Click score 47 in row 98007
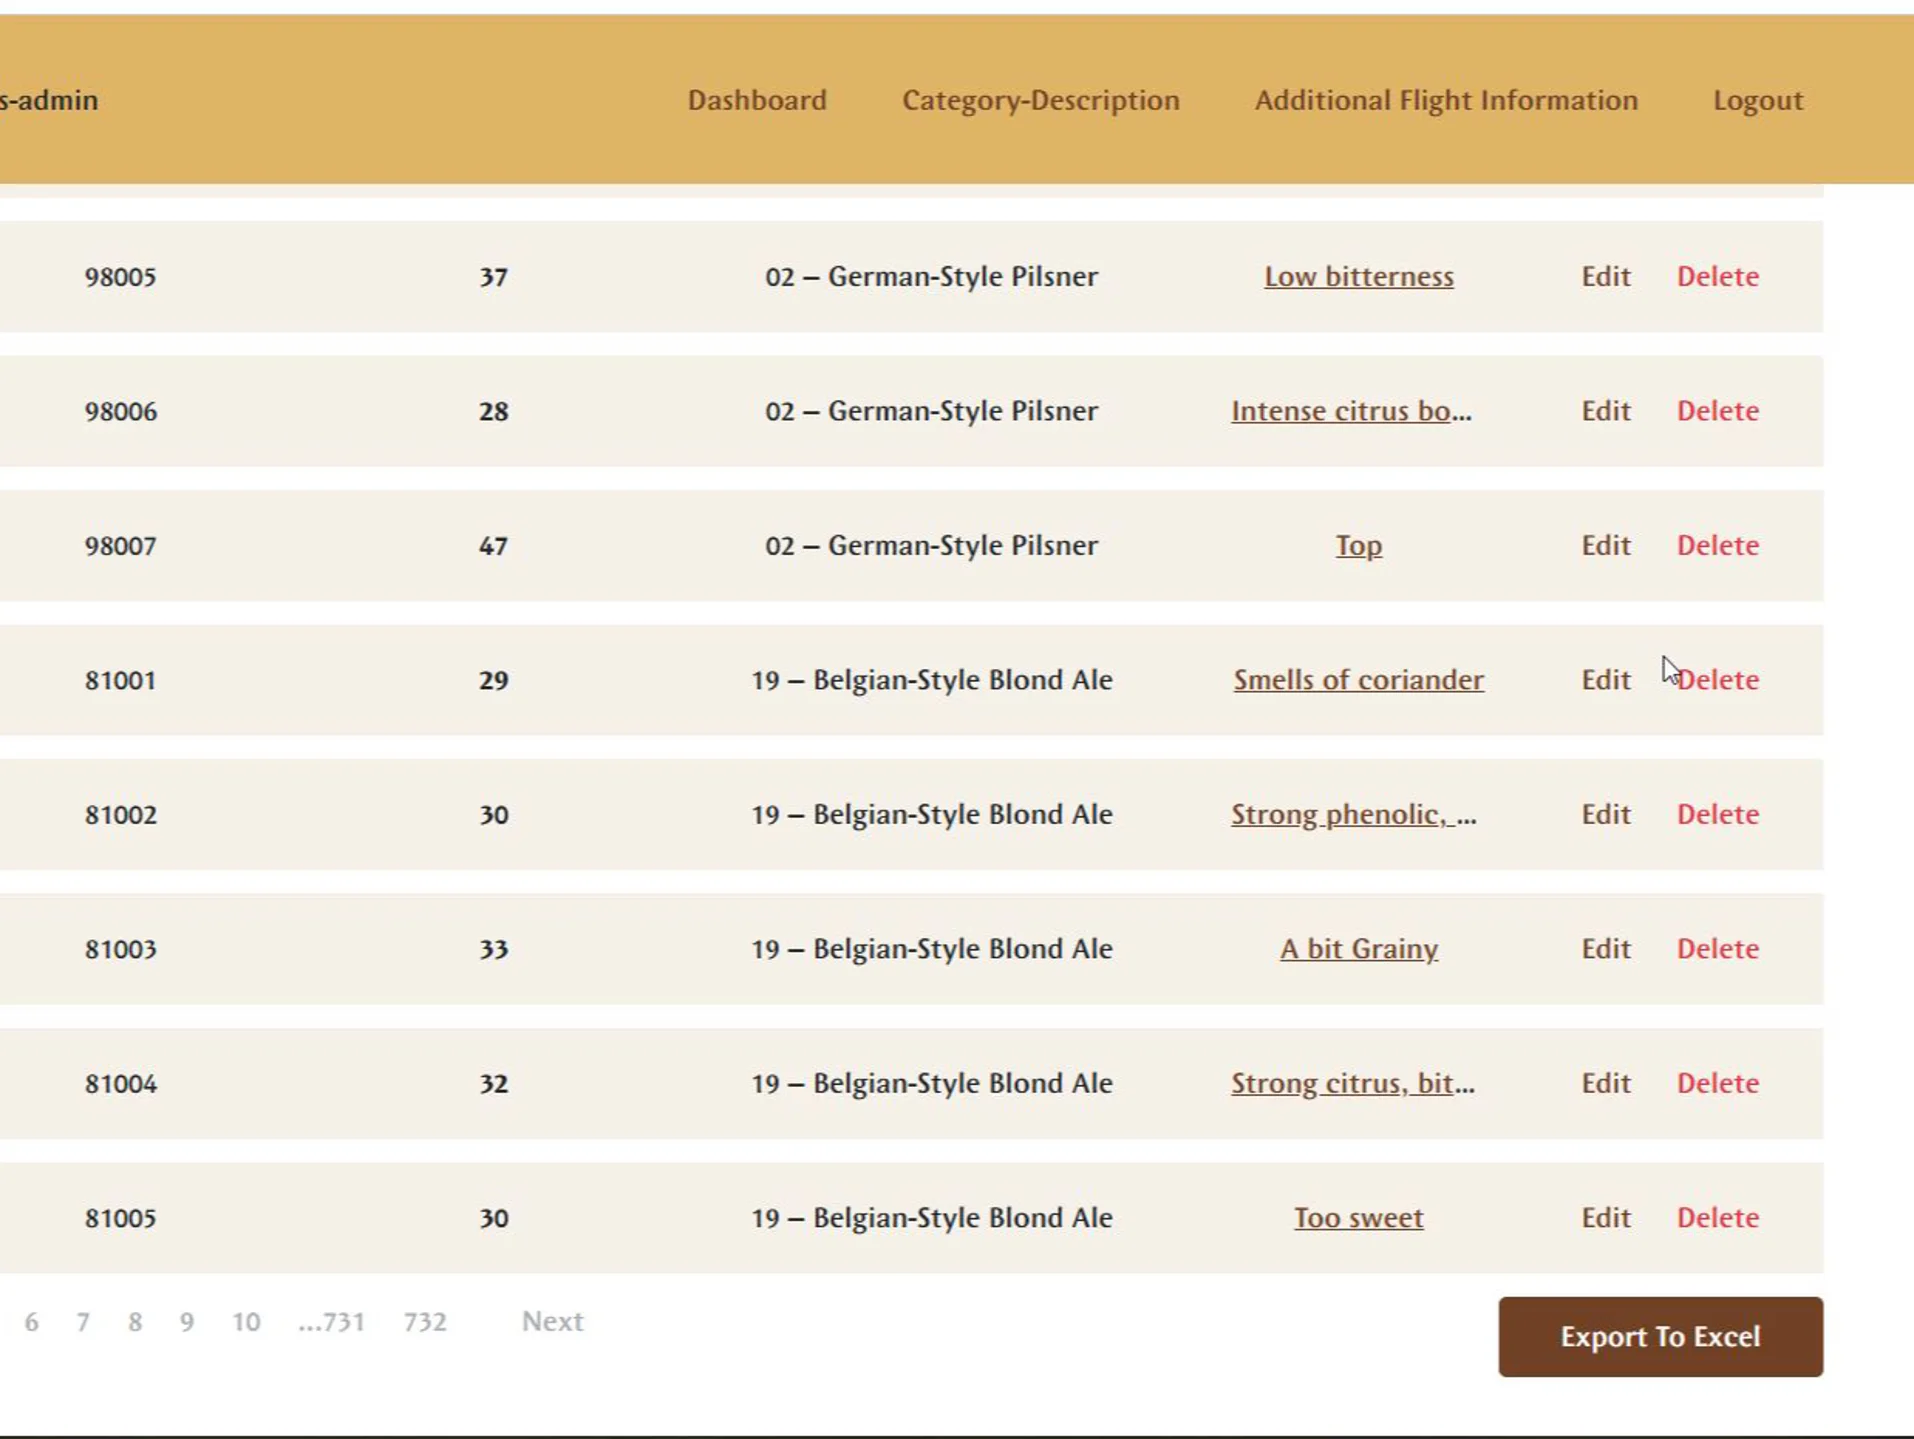The image size is (1914, 1439). tap(493, 546)
